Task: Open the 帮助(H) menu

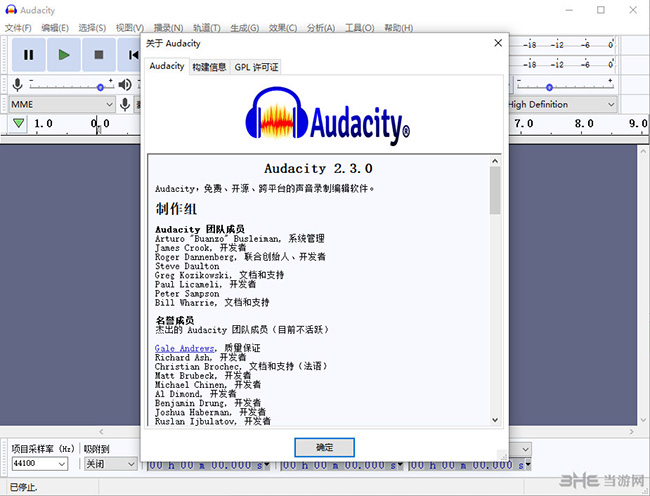Action: pos(398,28)
